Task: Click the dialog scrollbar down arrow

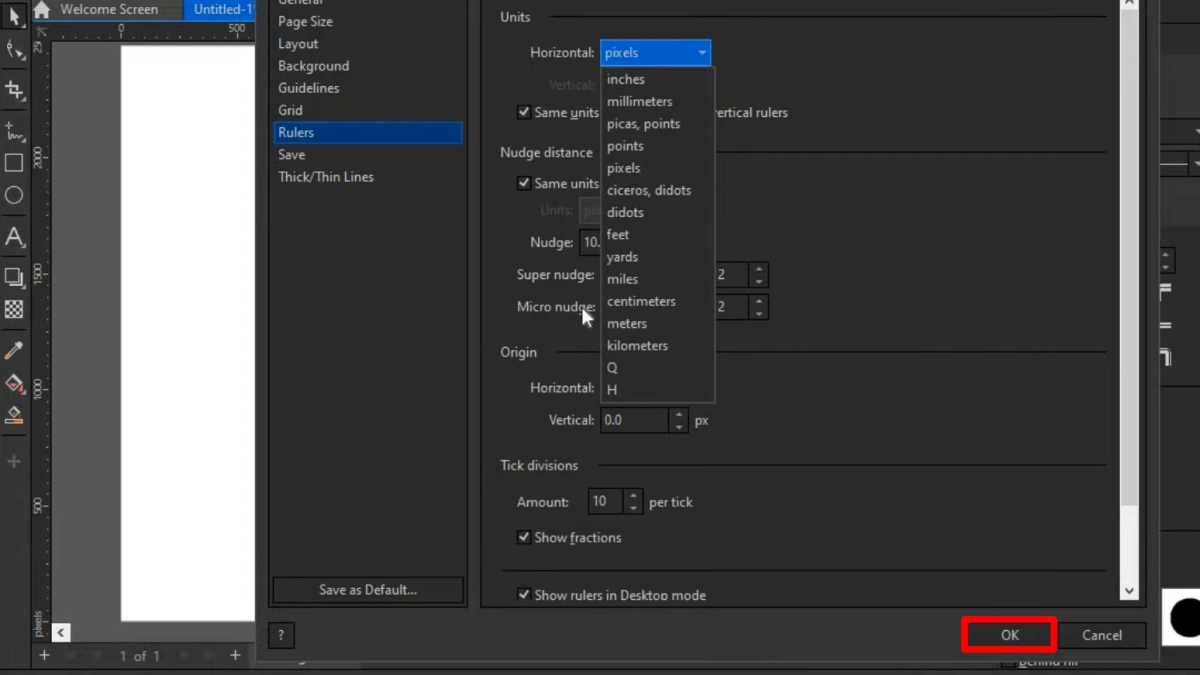Action: click(x=1129, y=591)
